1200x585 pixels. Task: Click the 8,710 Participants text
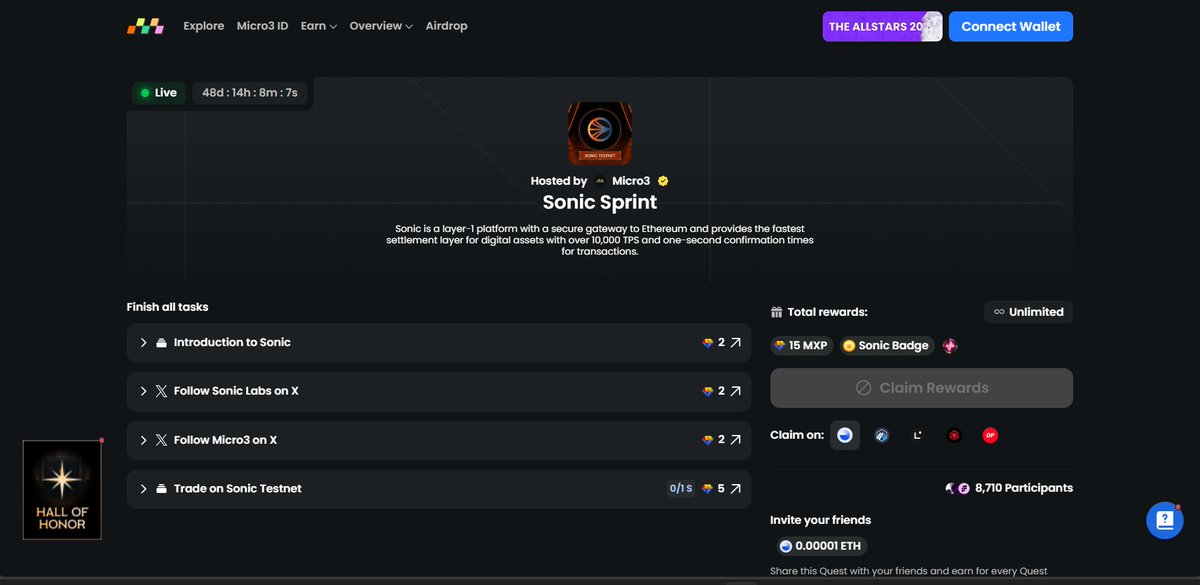pos(1024,488)
